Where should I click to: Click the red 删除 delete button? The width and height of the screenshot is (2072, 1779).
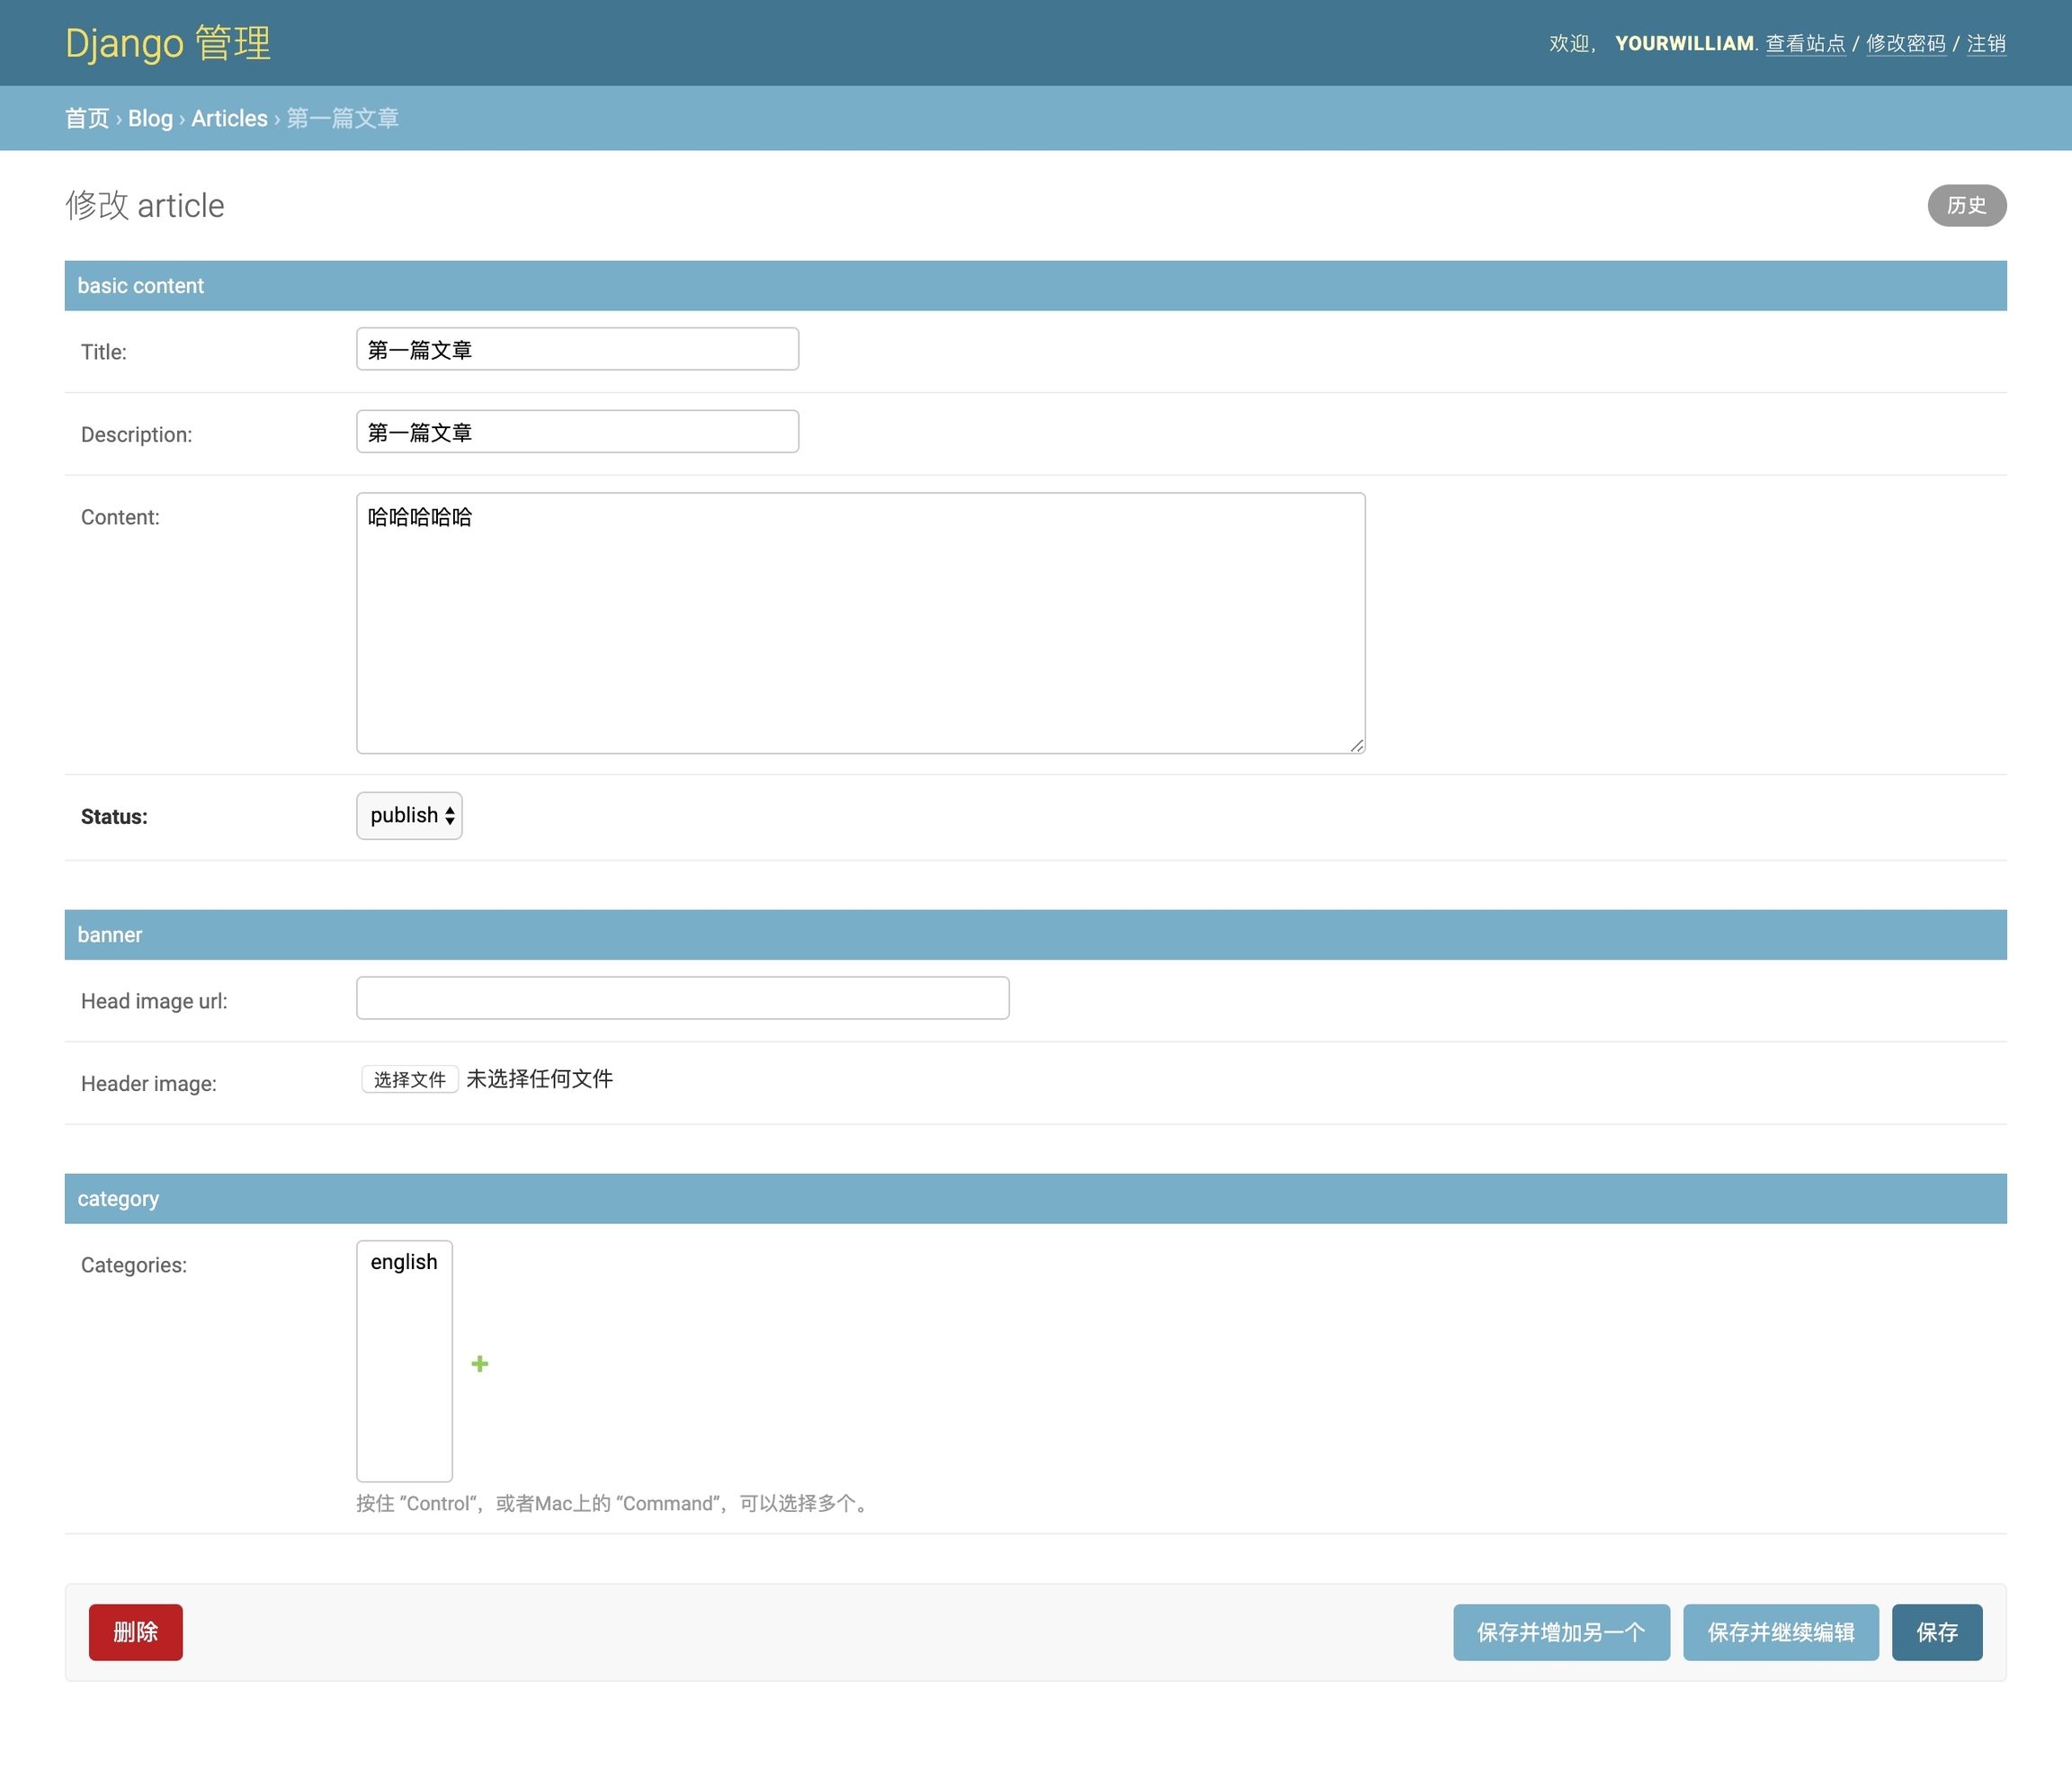(x=136, y=1632)
